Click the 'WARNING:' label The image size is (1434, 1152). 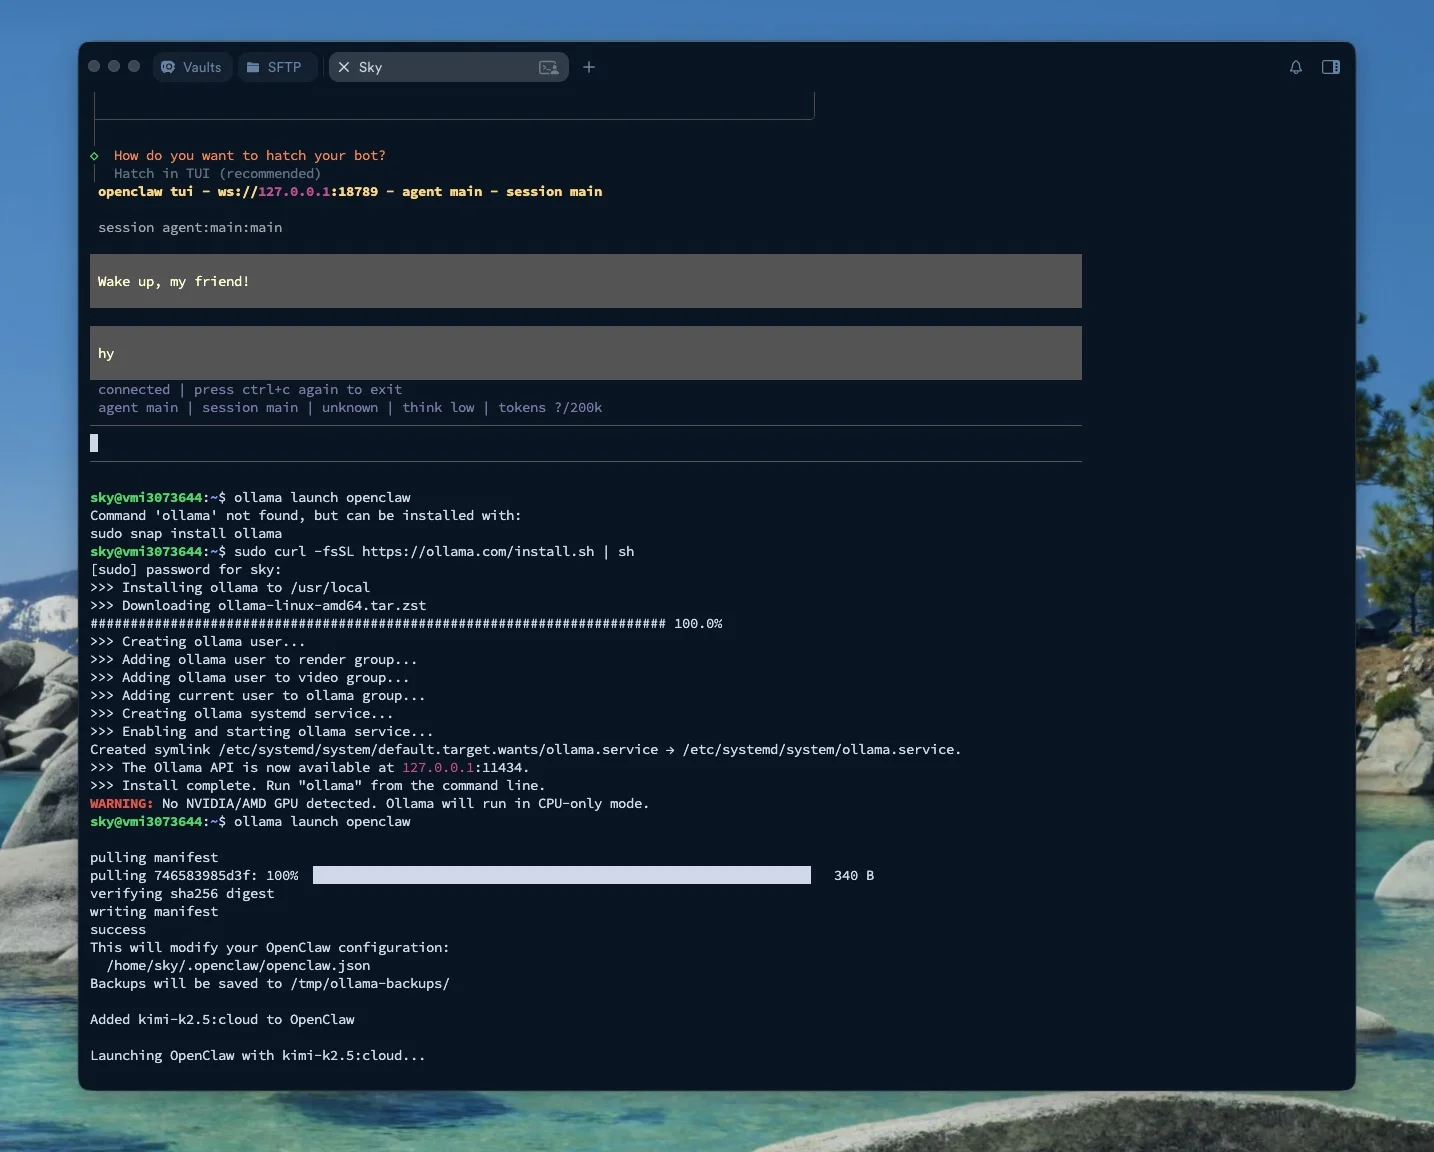coord(122,803)
